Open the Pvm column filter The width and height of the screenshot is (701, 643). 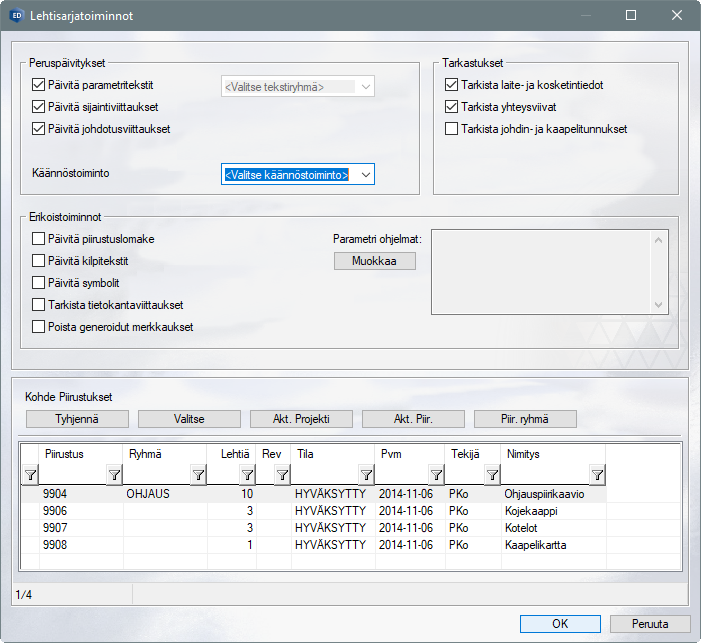coord(436,475)
